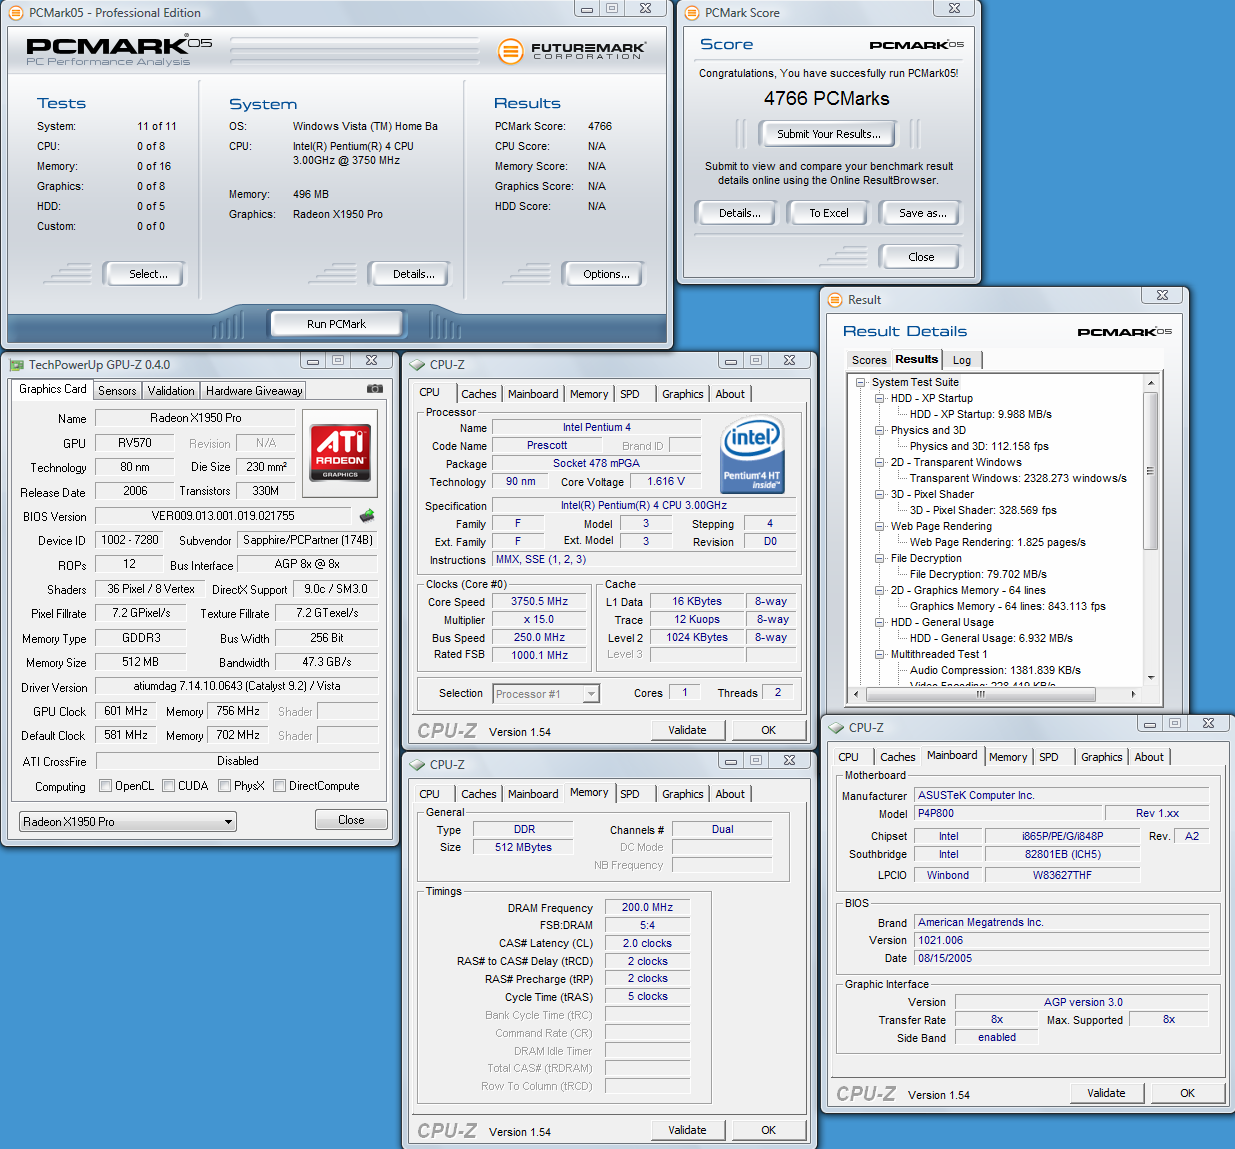Enable the OpenCL checkbox in GPU-Z
The width and height of the screenshot is (1235, 1149).
click(x=105, y=786)
